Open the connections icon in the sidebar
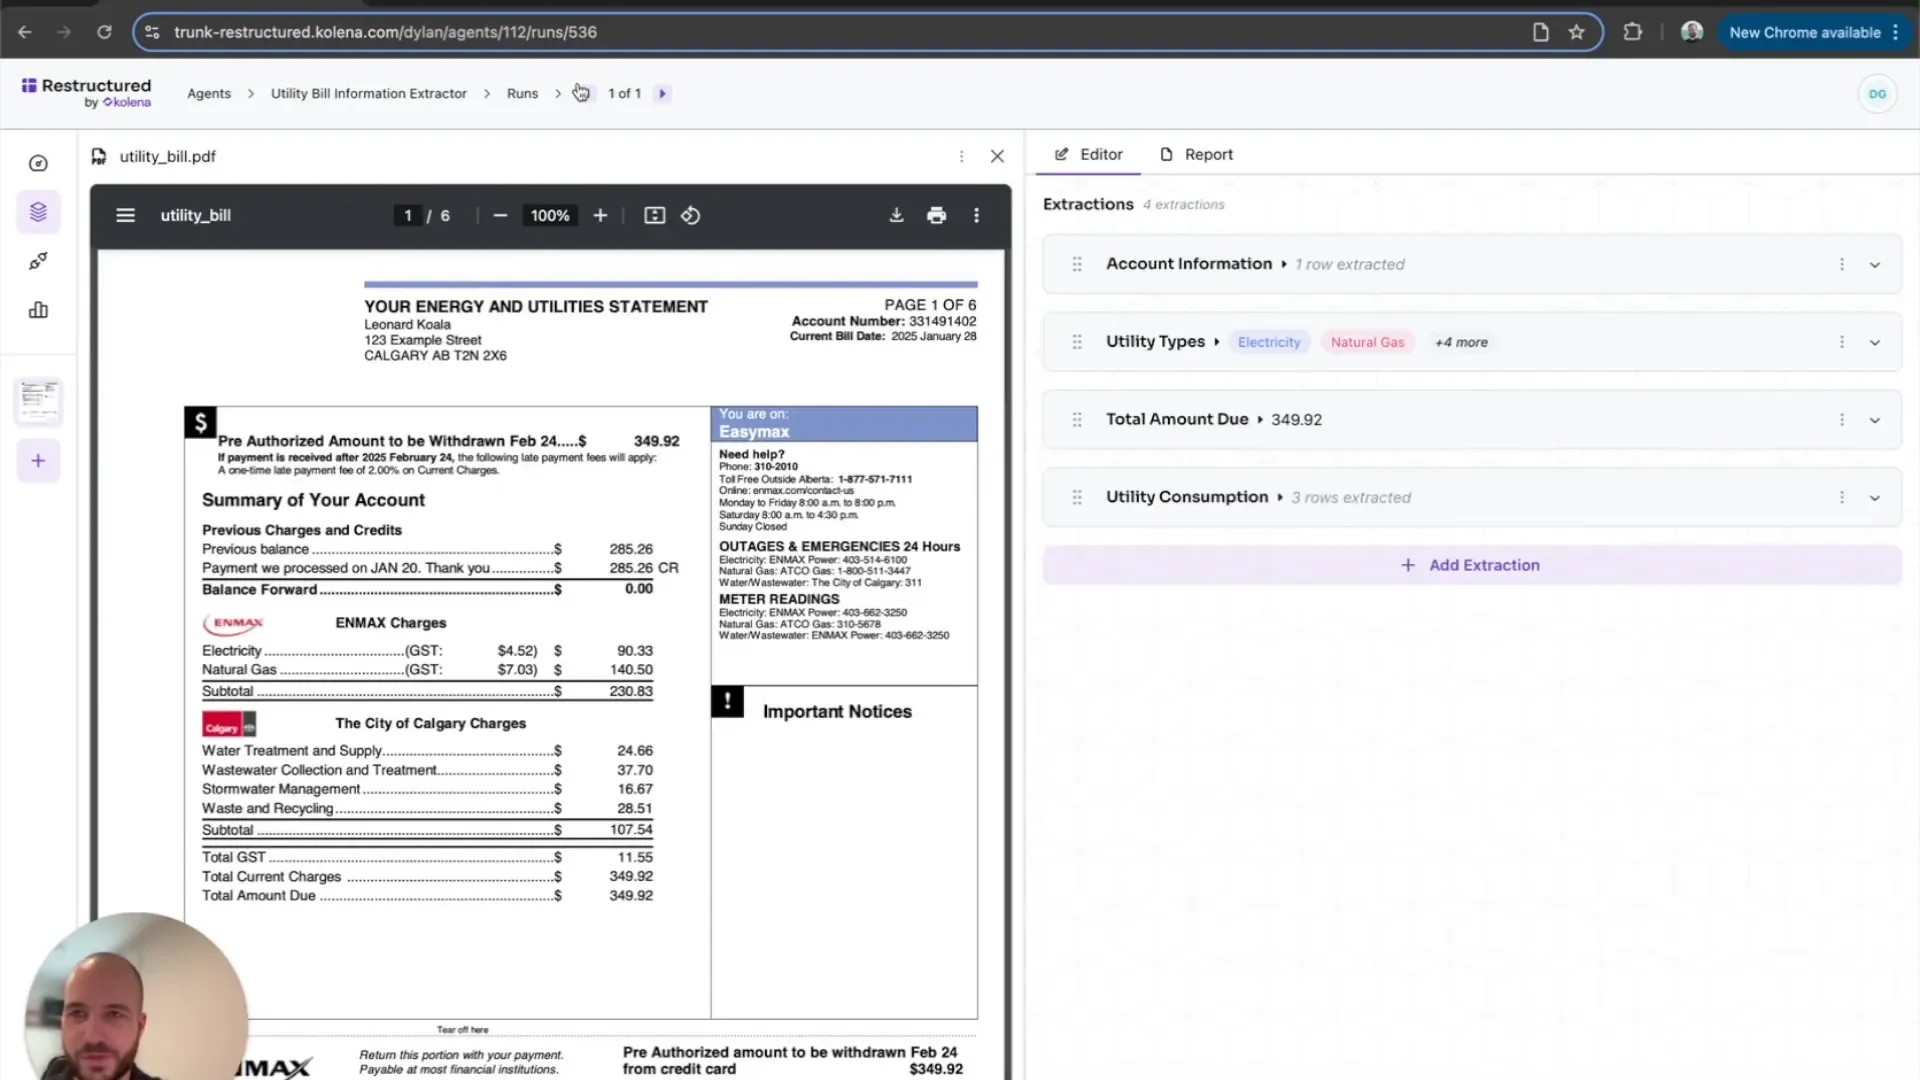 point(38,261)
